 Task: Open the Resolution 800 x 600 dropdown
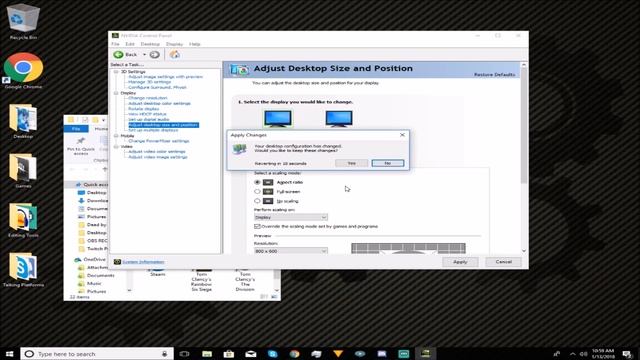coord(291,251)
